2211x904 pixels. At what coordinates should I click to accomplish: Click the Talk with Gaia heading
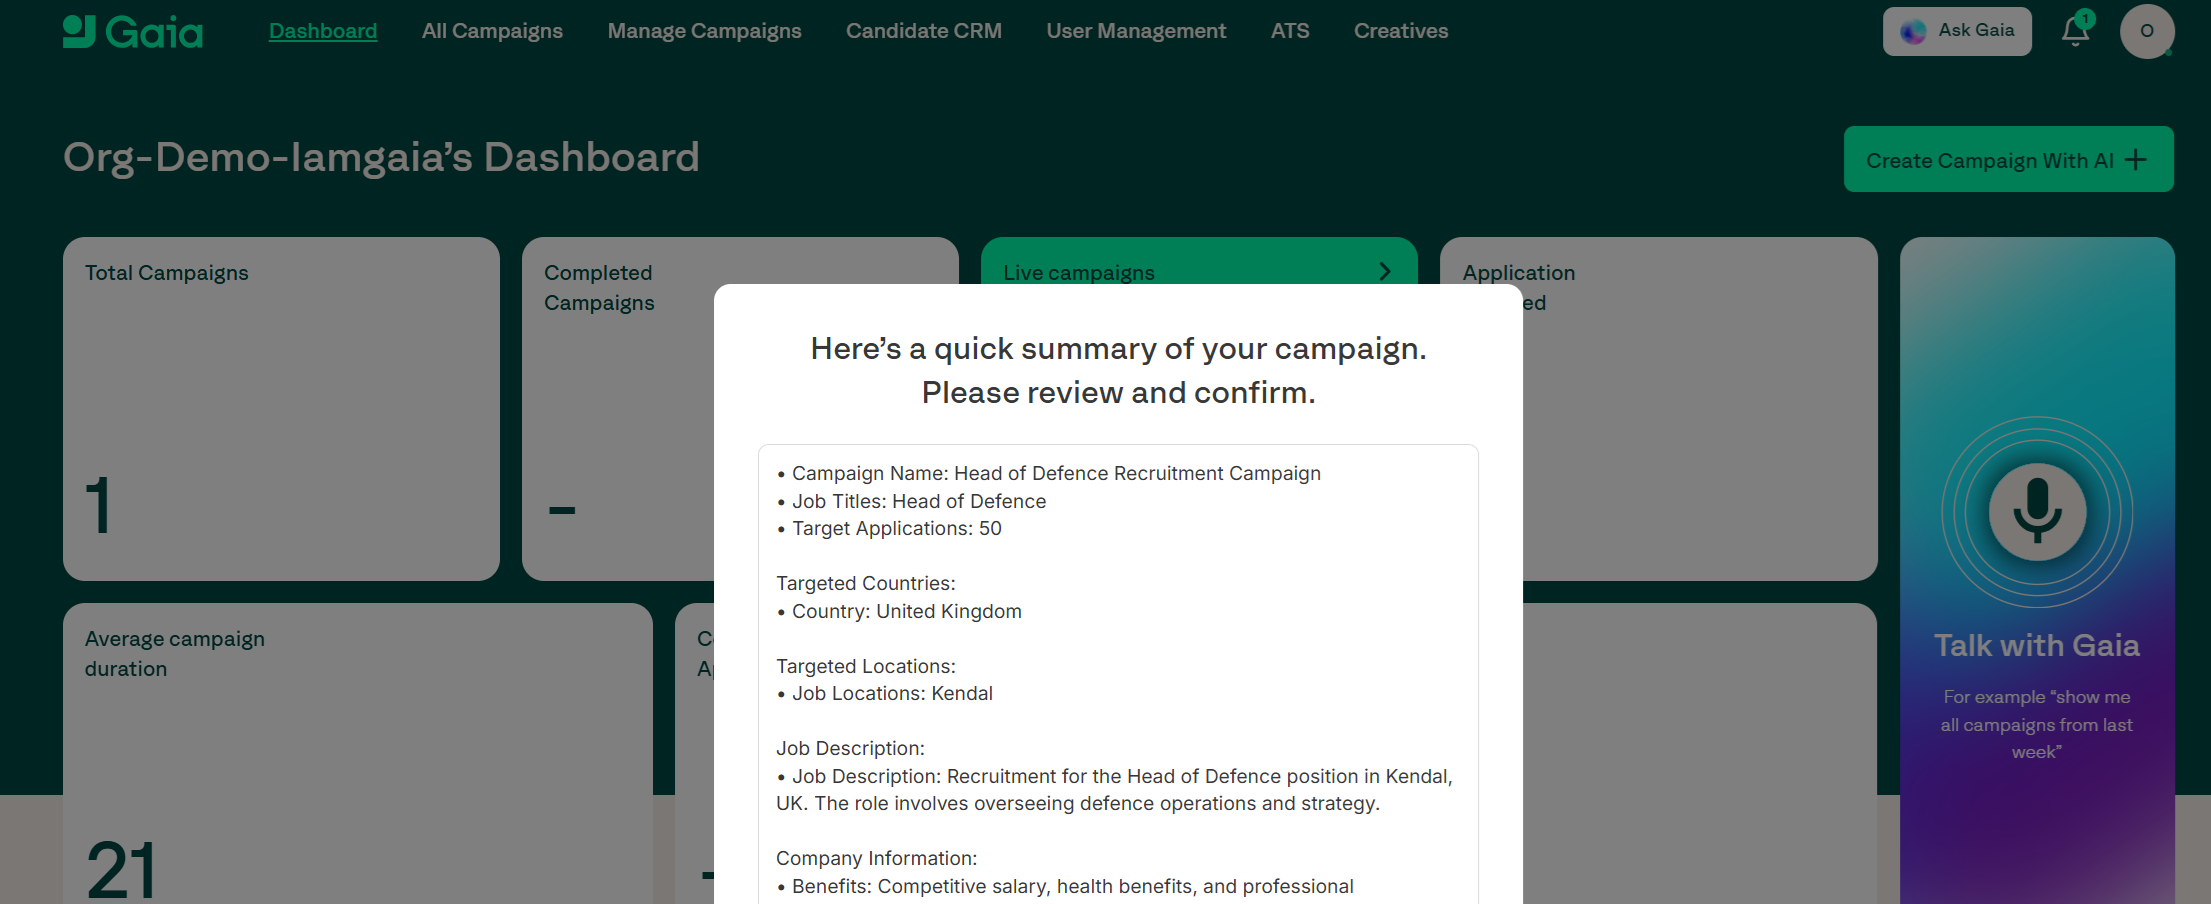(x=2036, y=646)
